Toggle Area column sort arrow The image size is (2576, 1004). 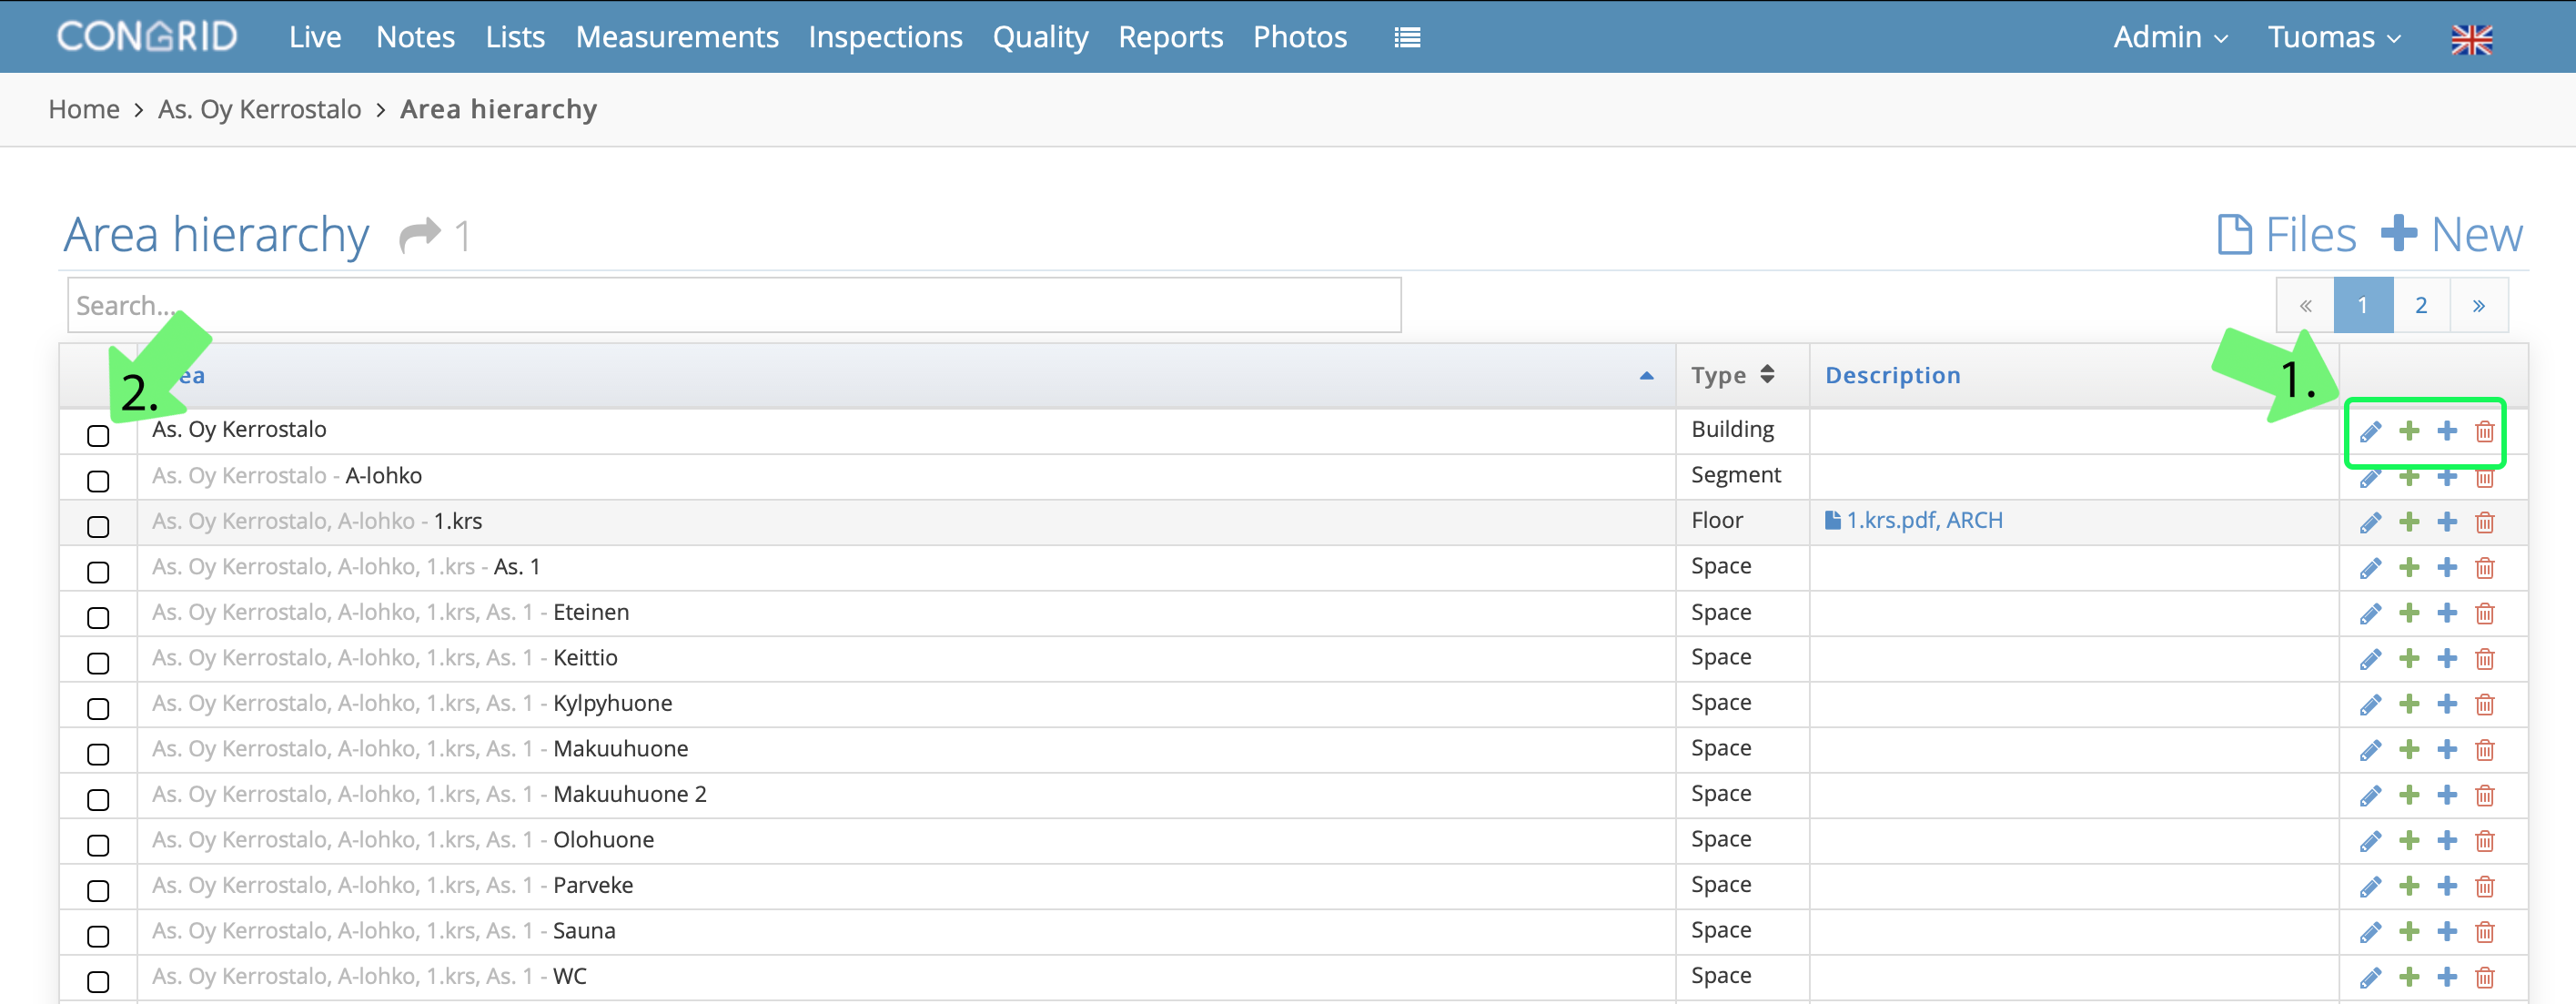pyautogui.click(x=1646, y=376)
